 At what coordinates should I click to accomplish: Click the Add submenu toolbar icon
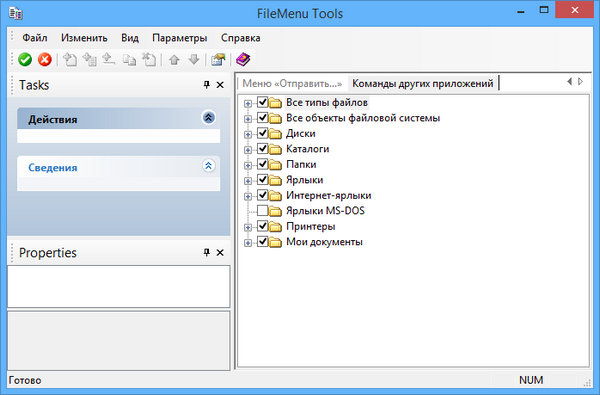[x=90, y=60]
